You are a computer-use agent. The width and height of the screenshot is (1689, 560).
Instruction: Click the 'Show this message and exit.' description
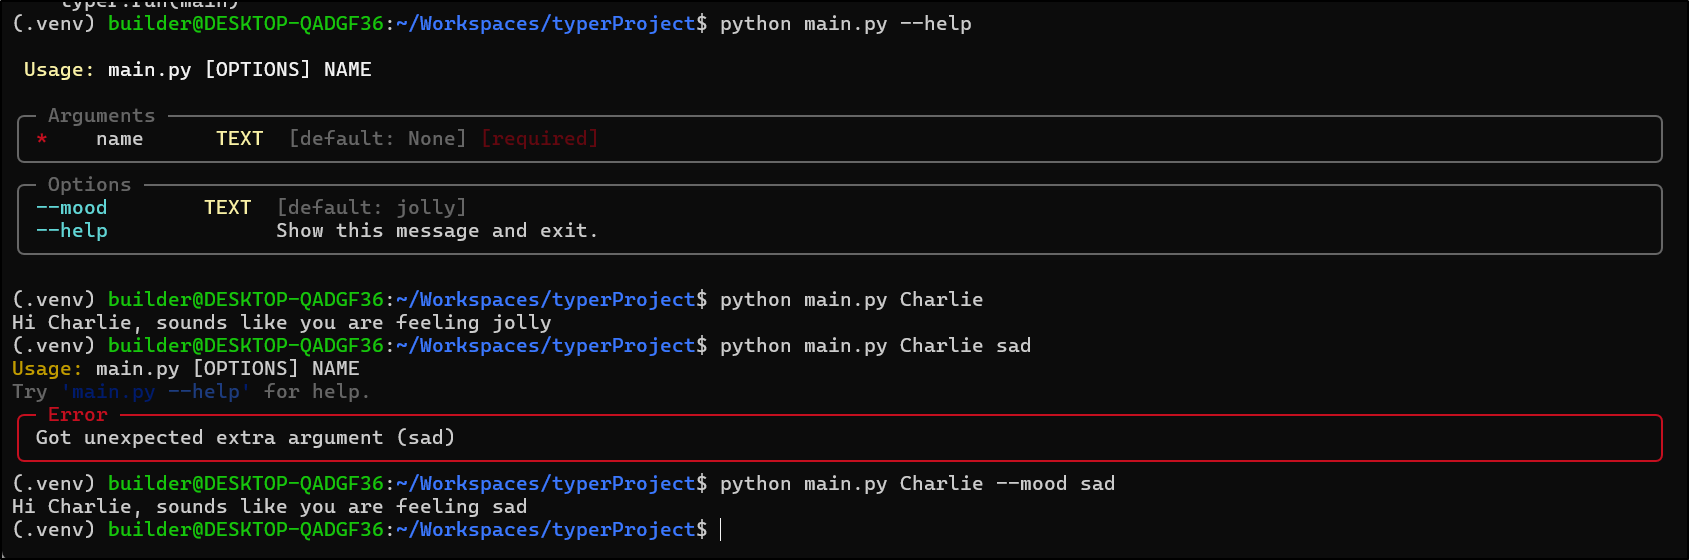(437, 231)
